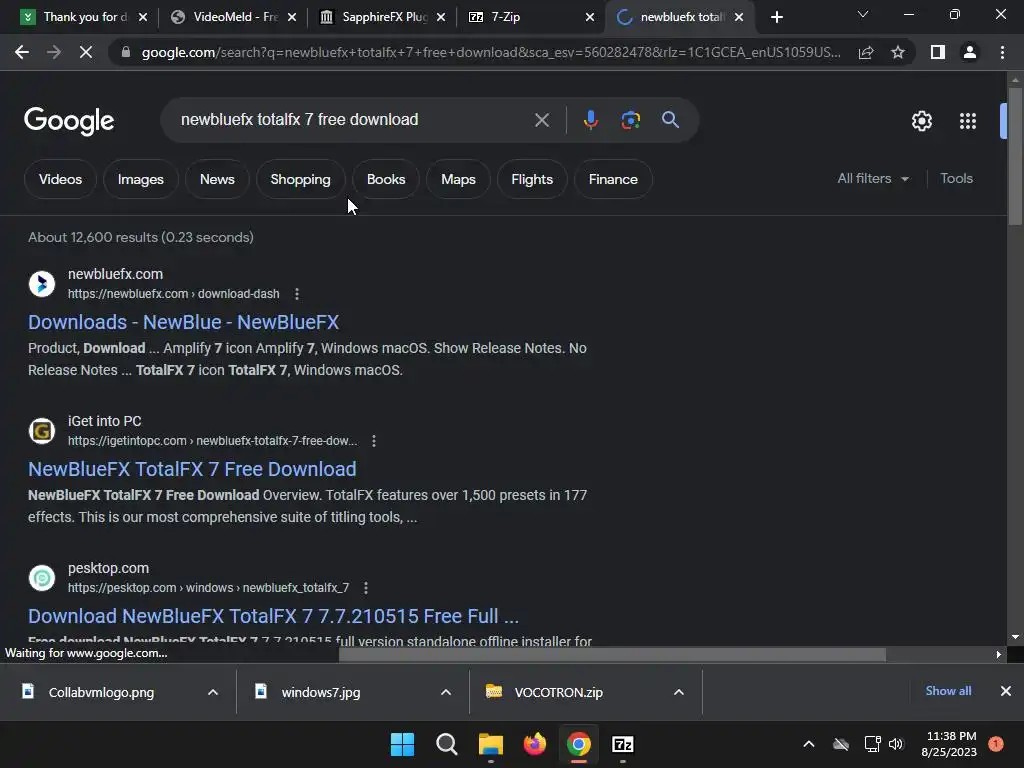
Task: Filter results by Maps
Action: 458,179
